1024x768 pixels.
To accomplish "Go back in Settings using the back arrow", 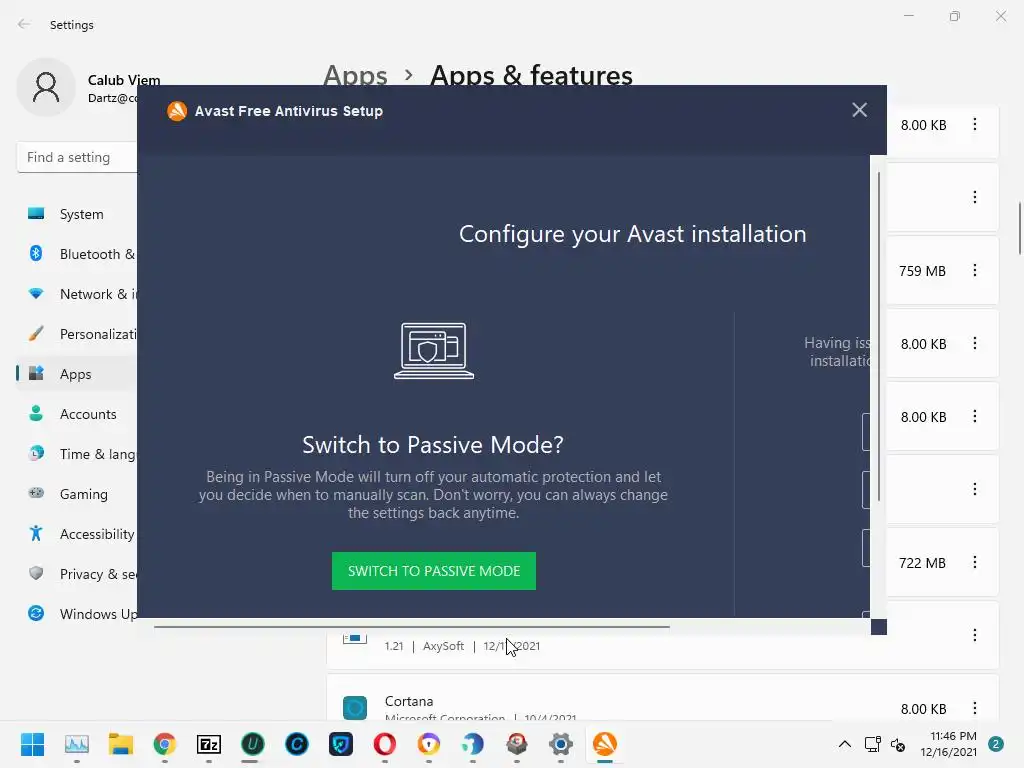I will point(24,24).
